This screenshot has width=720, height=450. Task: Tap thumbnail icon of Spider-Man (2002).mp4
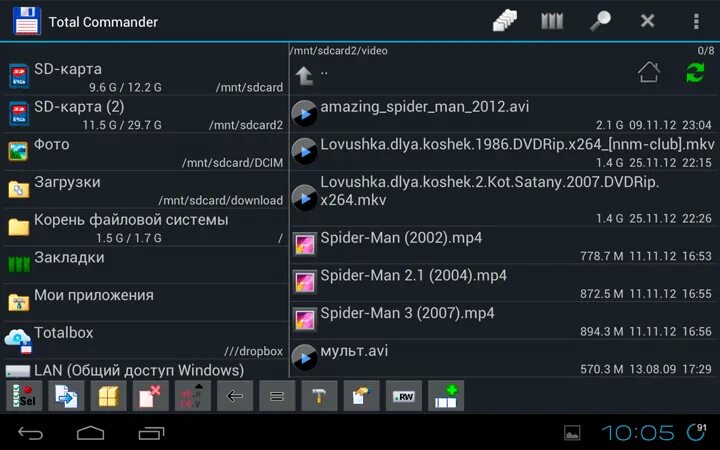tap(304, 245)
